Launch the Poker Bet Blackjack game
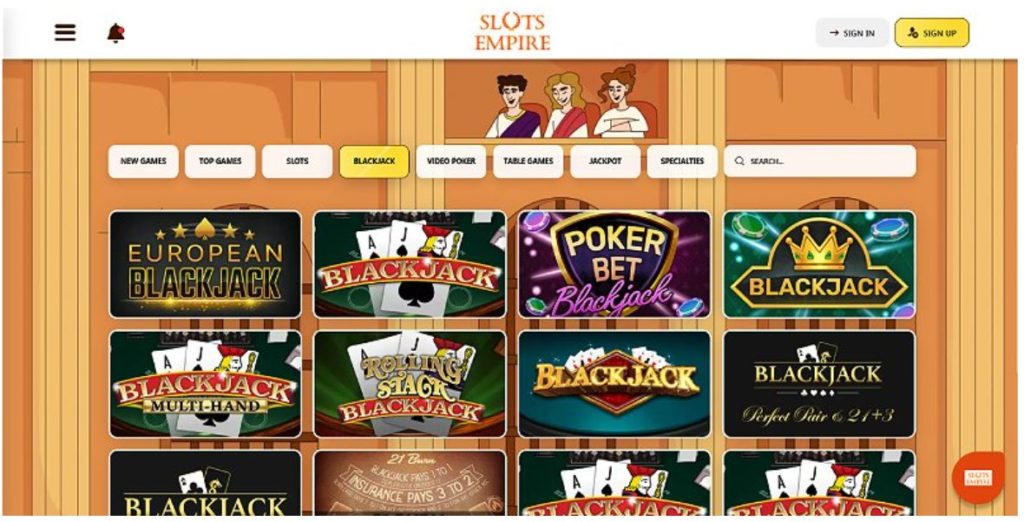Image resolution: width=1024 pixels, height=522 pixels. (615, 265)
